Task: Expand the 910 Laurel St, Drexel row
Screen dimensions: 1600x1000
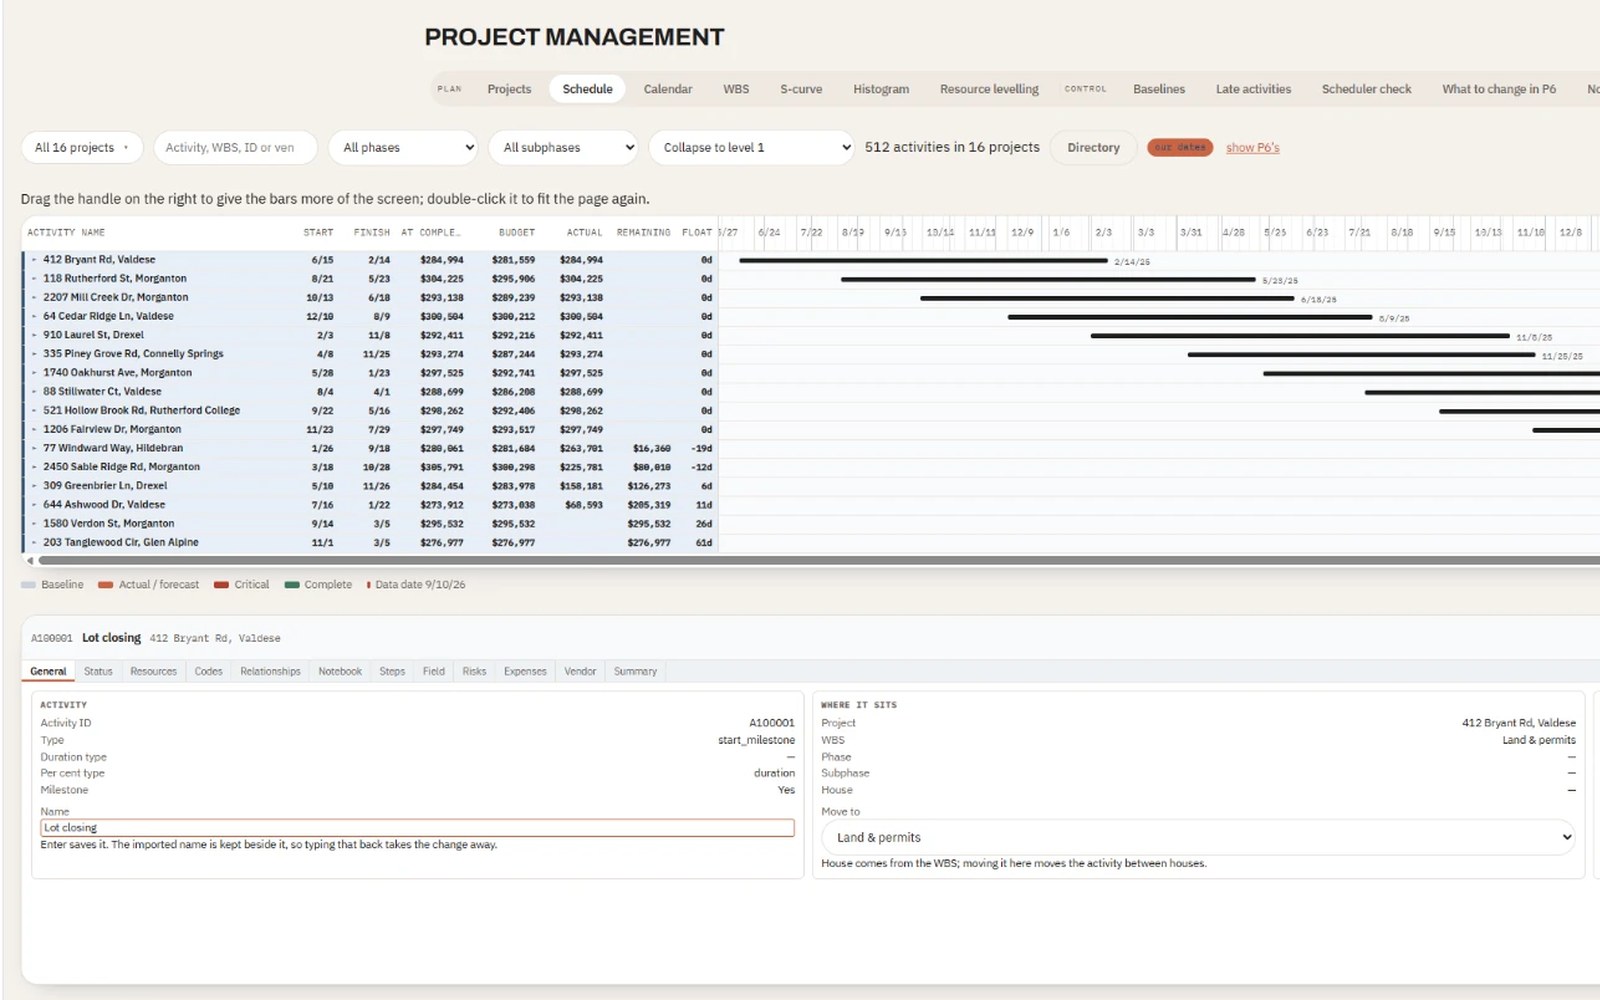Action: tap(34, 336)
